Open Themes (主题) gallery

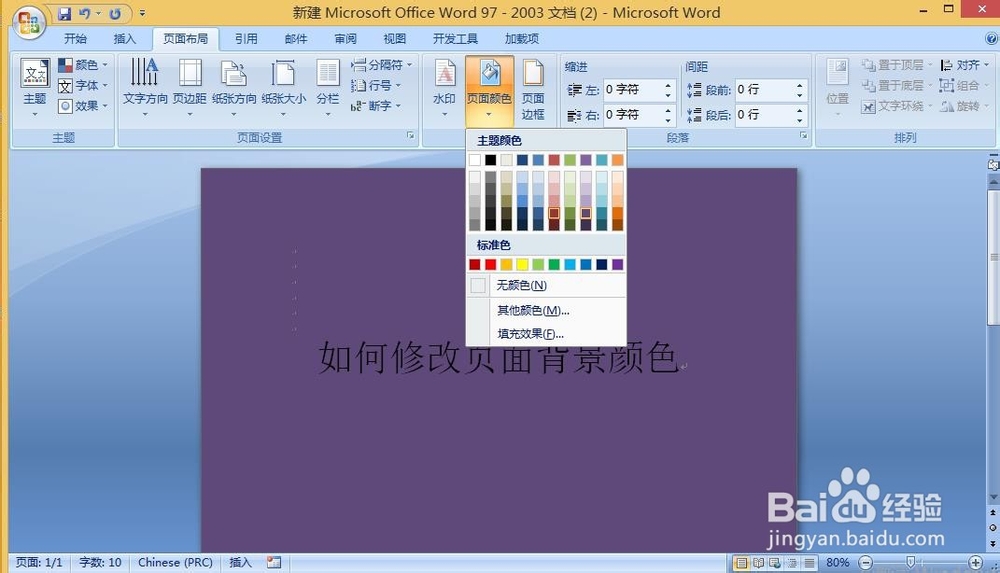point(34,87)
